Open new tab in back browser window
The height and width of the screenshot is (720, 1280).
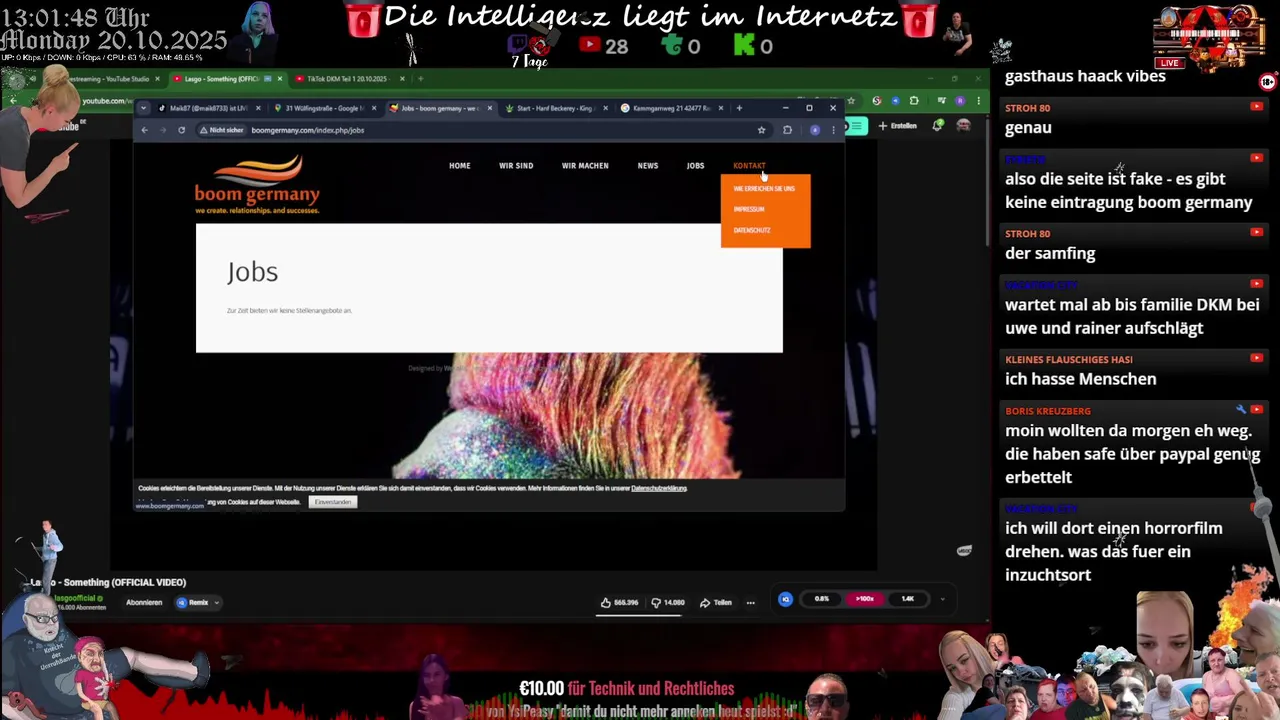point(421,79)
